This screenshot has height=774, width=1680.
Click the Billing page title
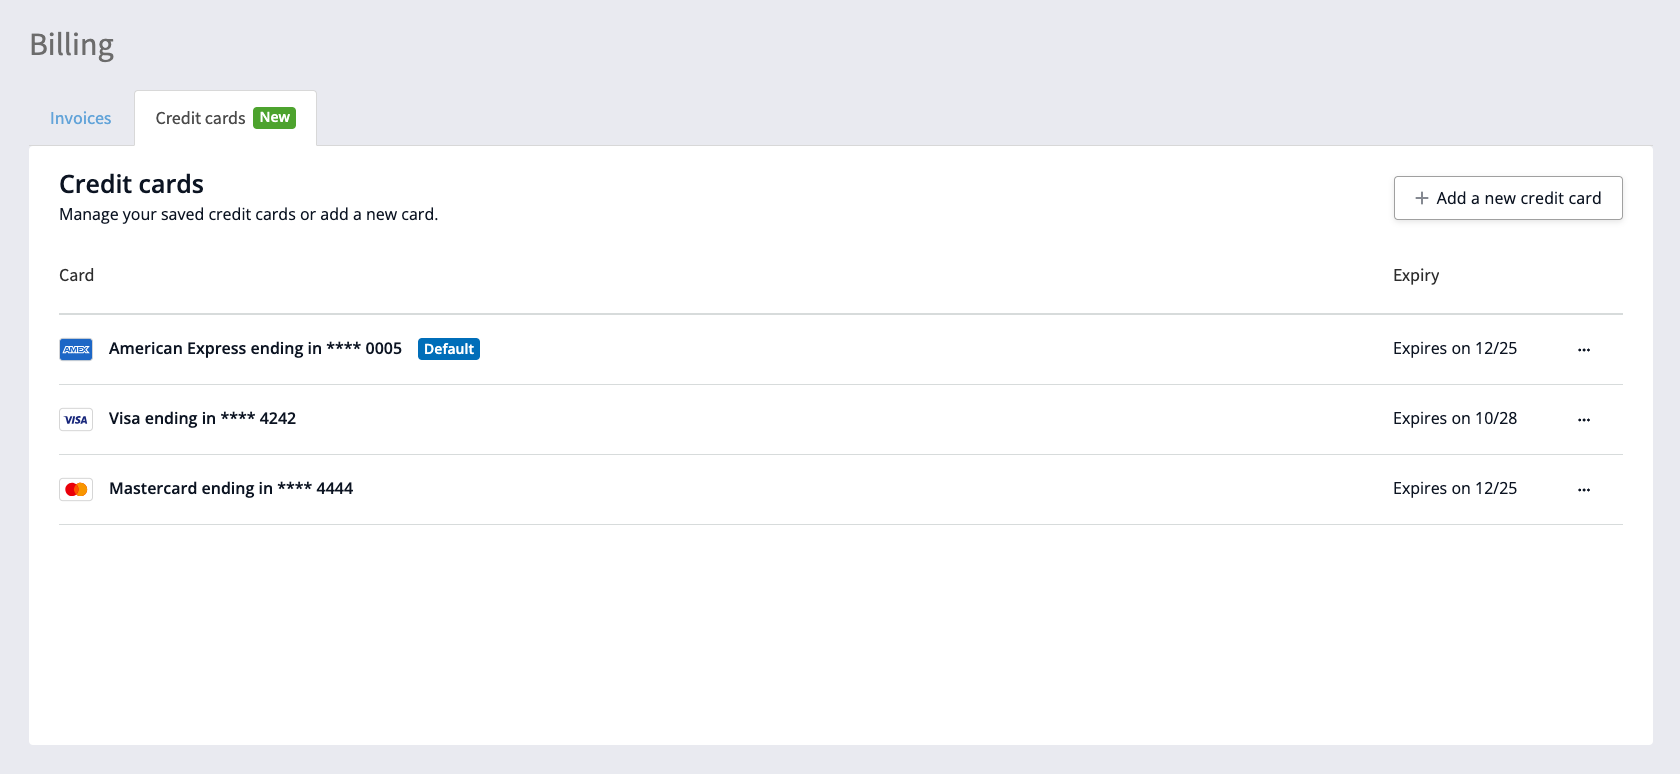[71, 45]
